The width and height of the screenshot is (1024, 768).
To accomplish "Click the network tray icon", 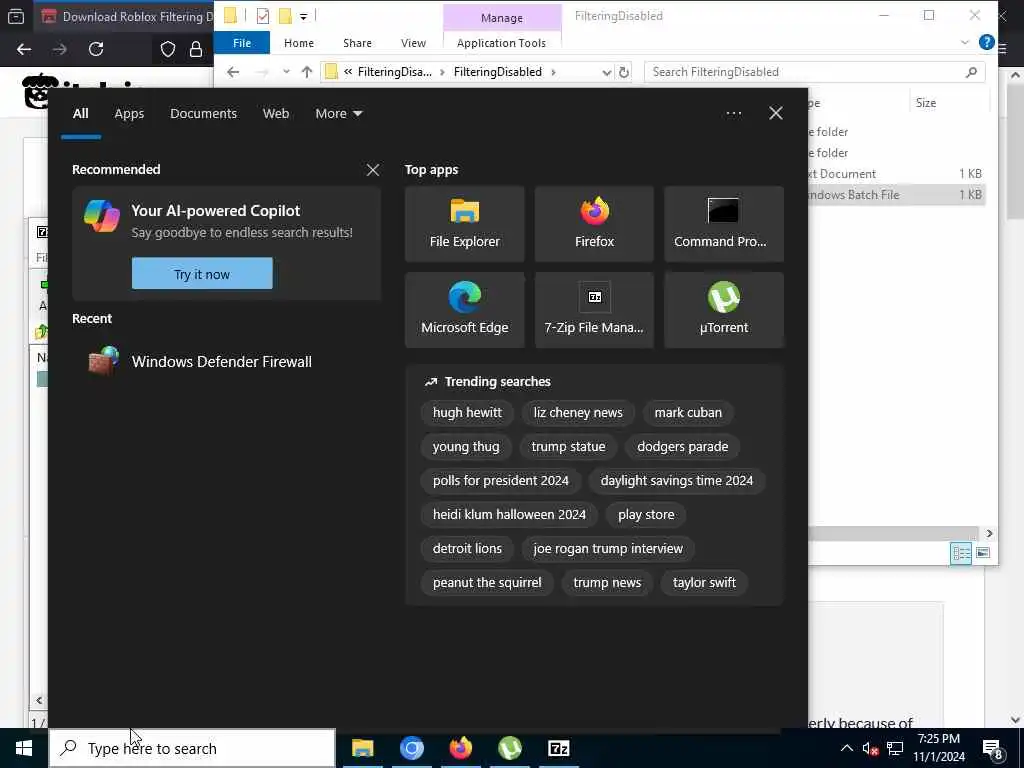I will 895,748.
